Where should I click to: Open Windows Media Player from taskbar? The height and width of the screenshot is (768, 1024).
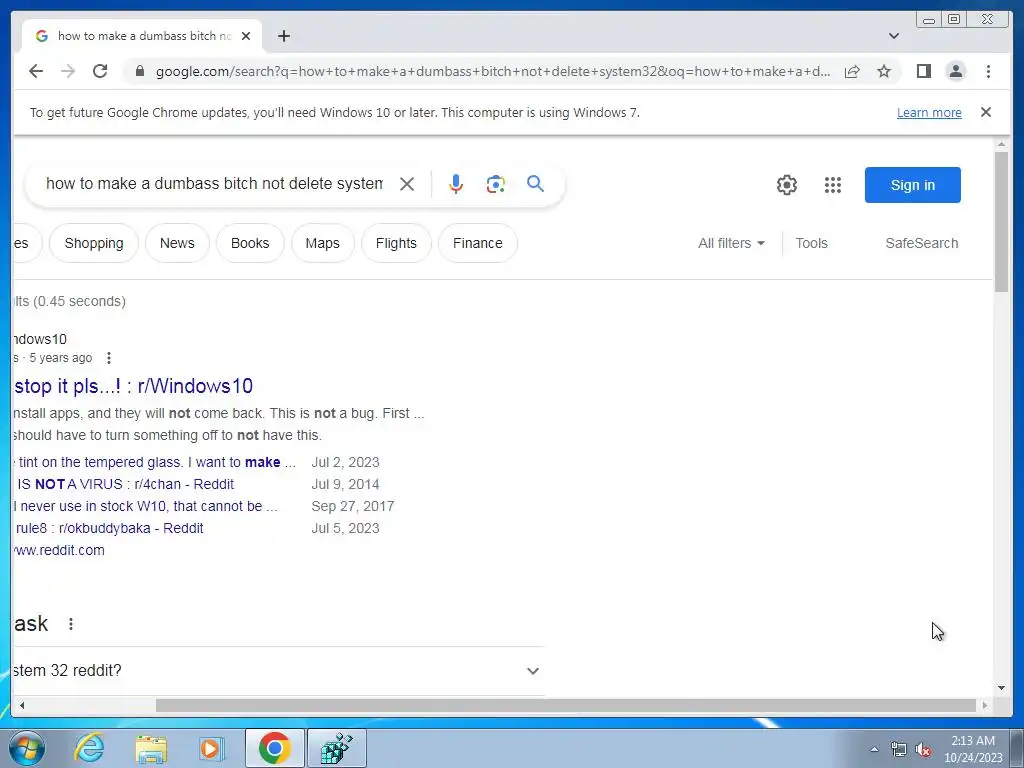click(211, 748)
